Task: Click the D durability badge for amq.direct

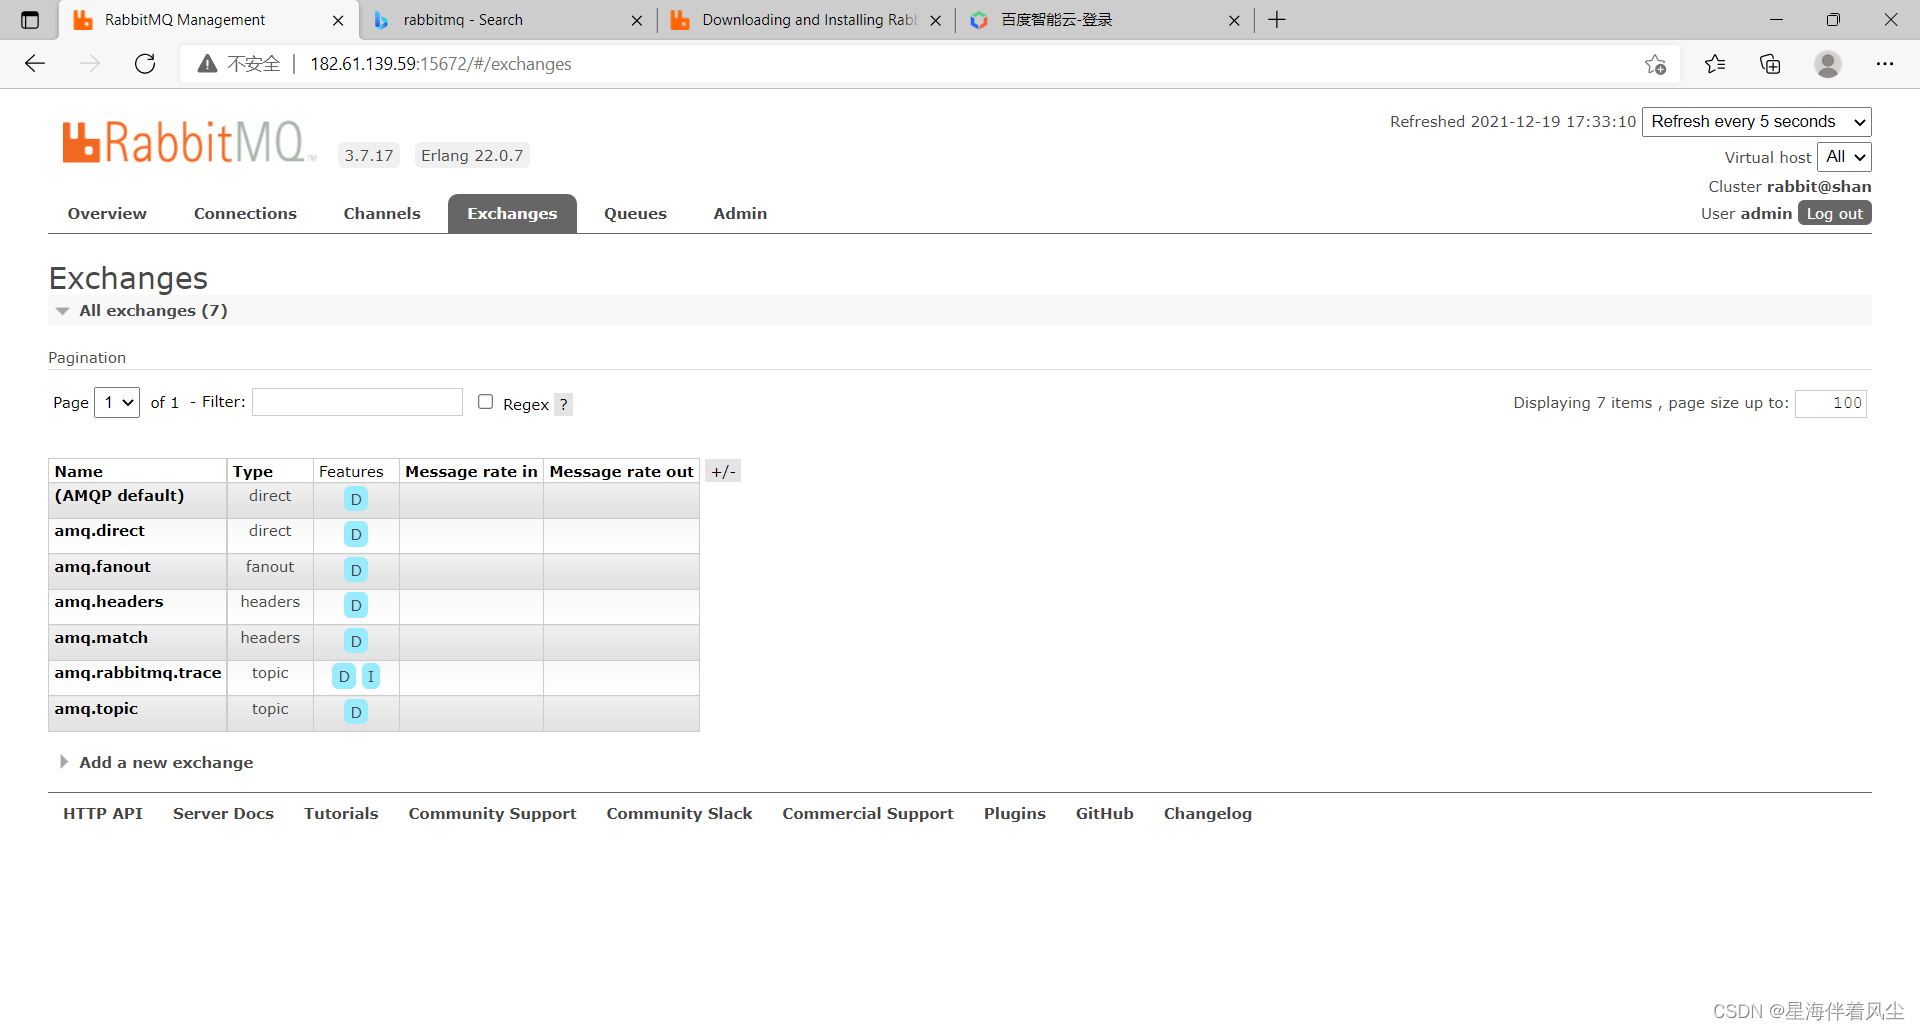Action: tap(355, 534)
